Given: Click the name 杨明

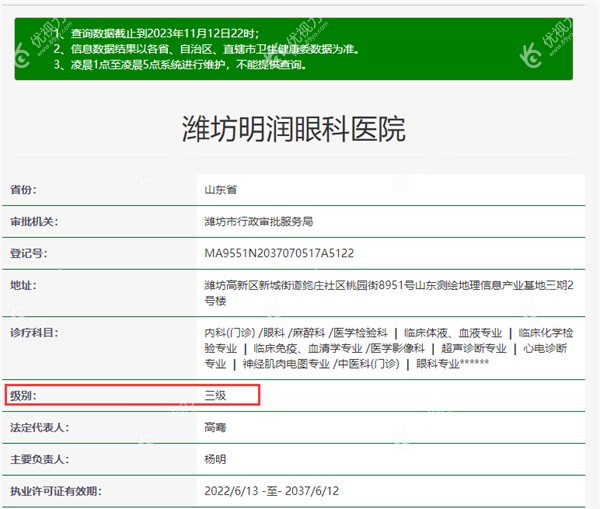Looking at the screenshot, I should 215,459.
